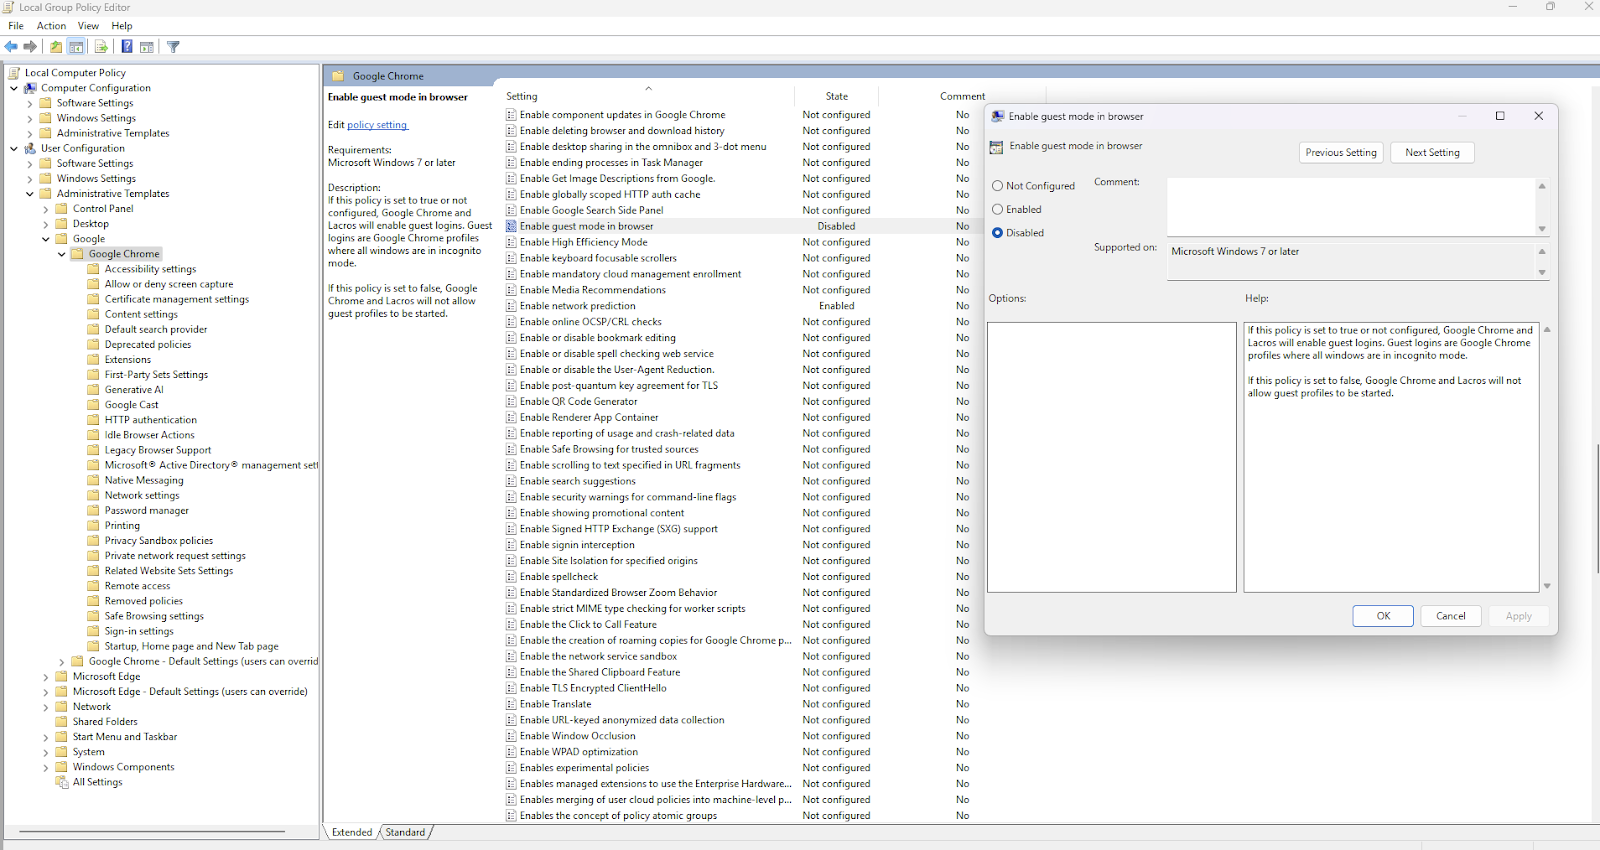The image size is (1600, 850).
Task: Click the policy icon beside dialog heading
Action: click(996, 147)
